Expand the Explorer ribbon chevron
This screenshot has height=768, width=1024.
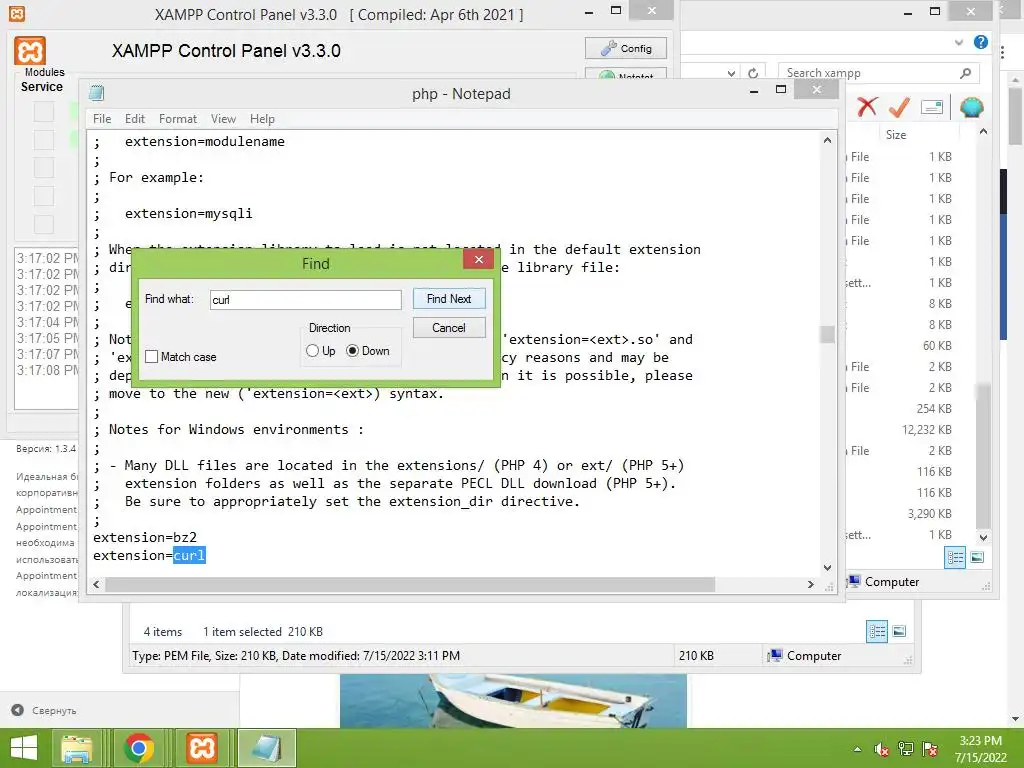958,42
